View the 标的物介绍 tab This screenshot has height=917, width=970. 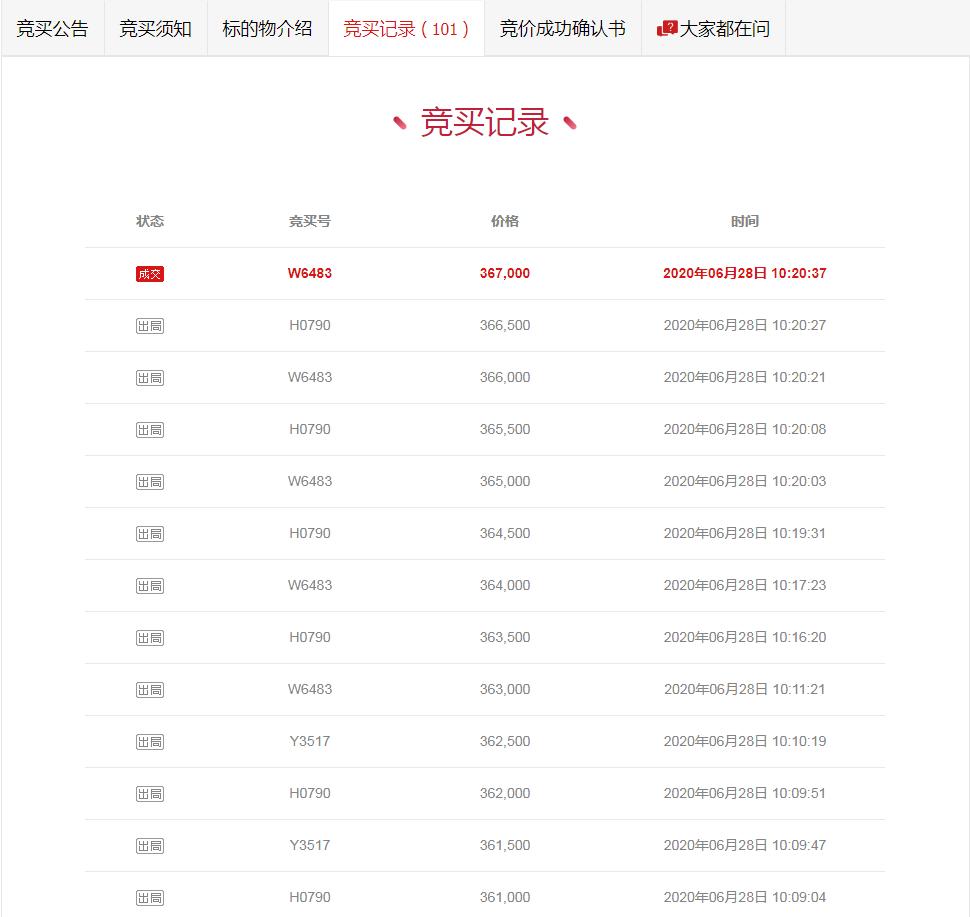[267, 29]
